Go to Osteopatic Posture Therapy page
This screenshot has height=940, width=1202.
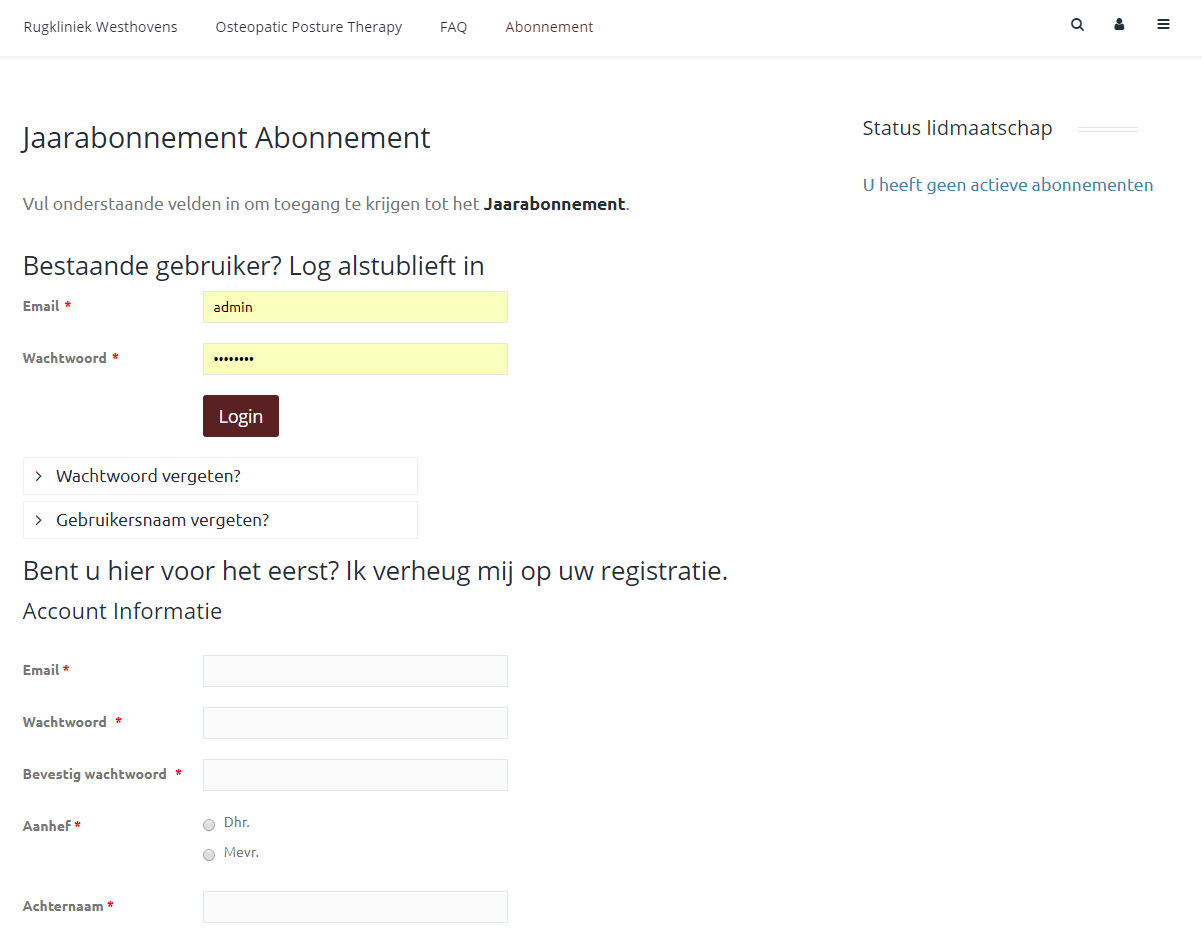click(308, 27)
